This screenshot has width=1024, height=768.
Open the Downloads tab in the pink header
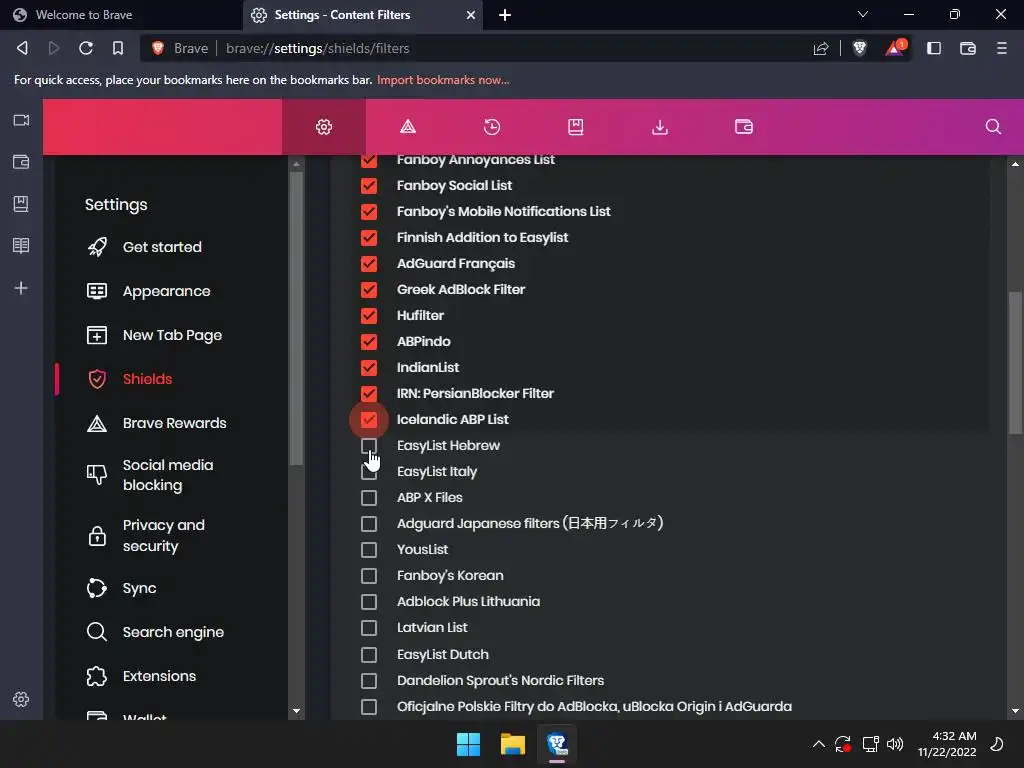660,127
